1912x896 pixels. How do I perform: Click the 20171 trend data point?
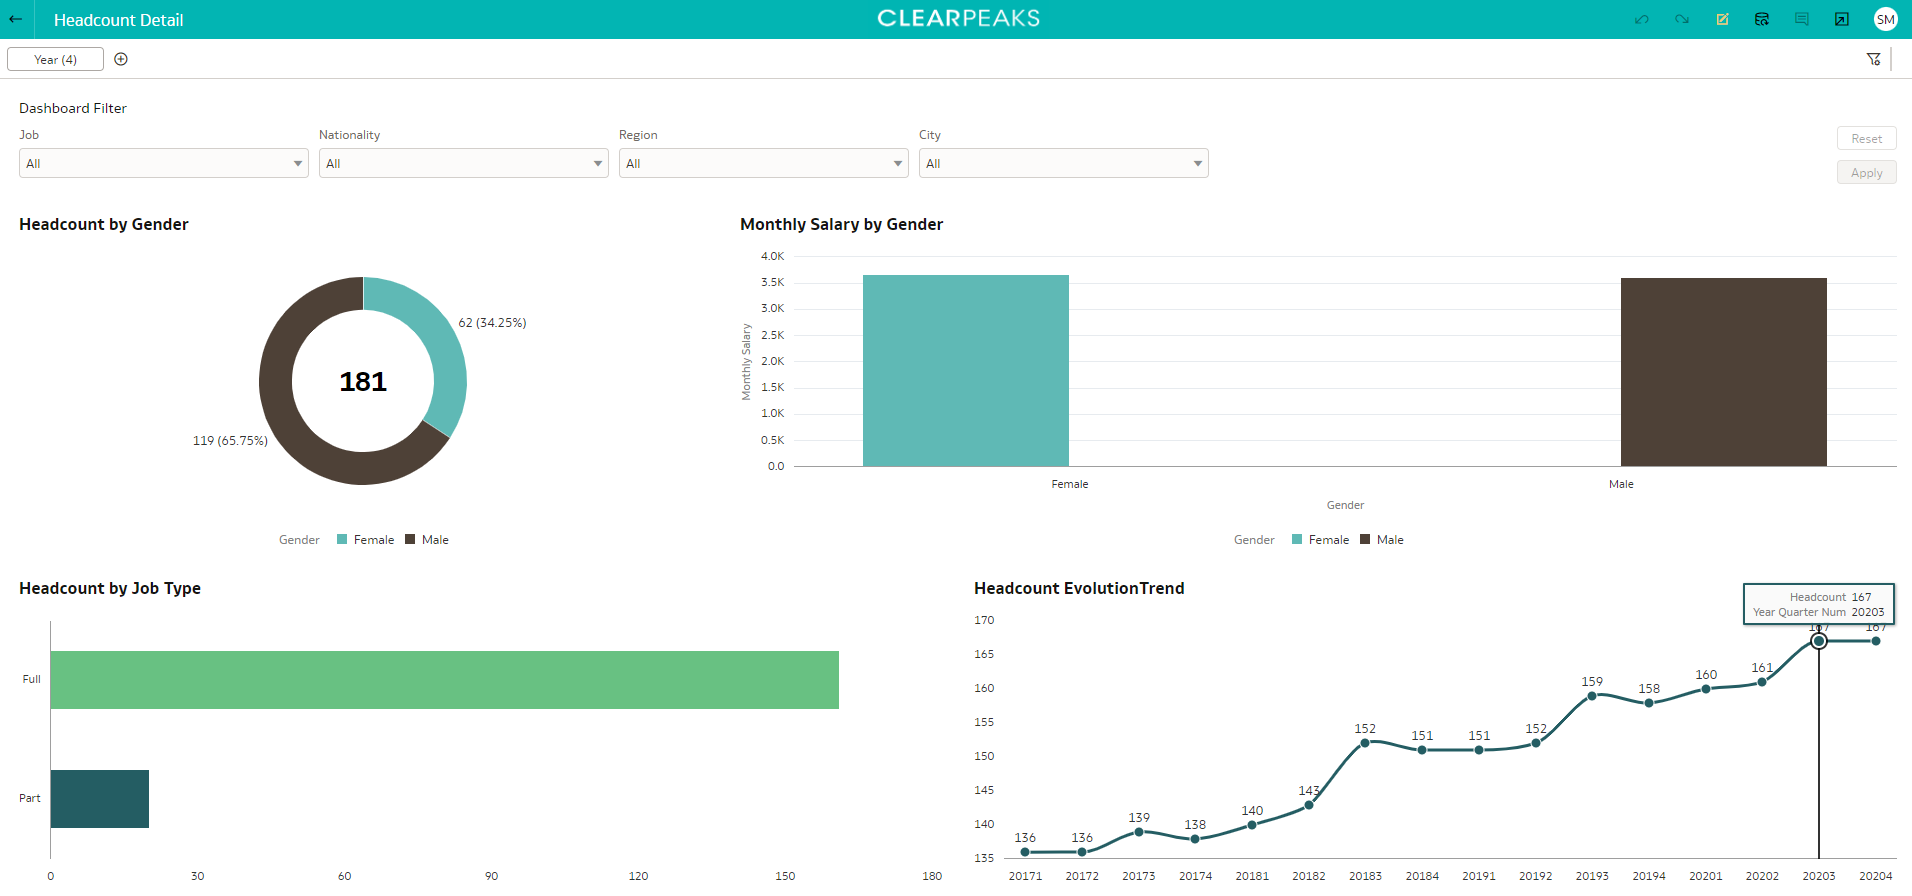1025,852
